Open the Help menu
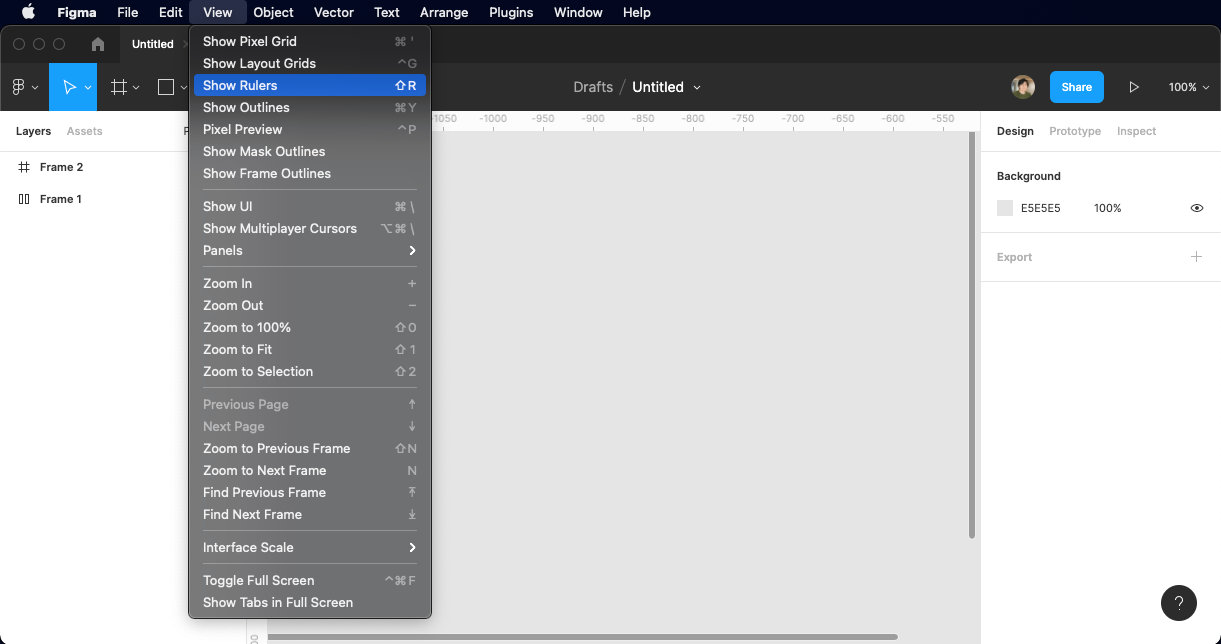 pos(637,12)
